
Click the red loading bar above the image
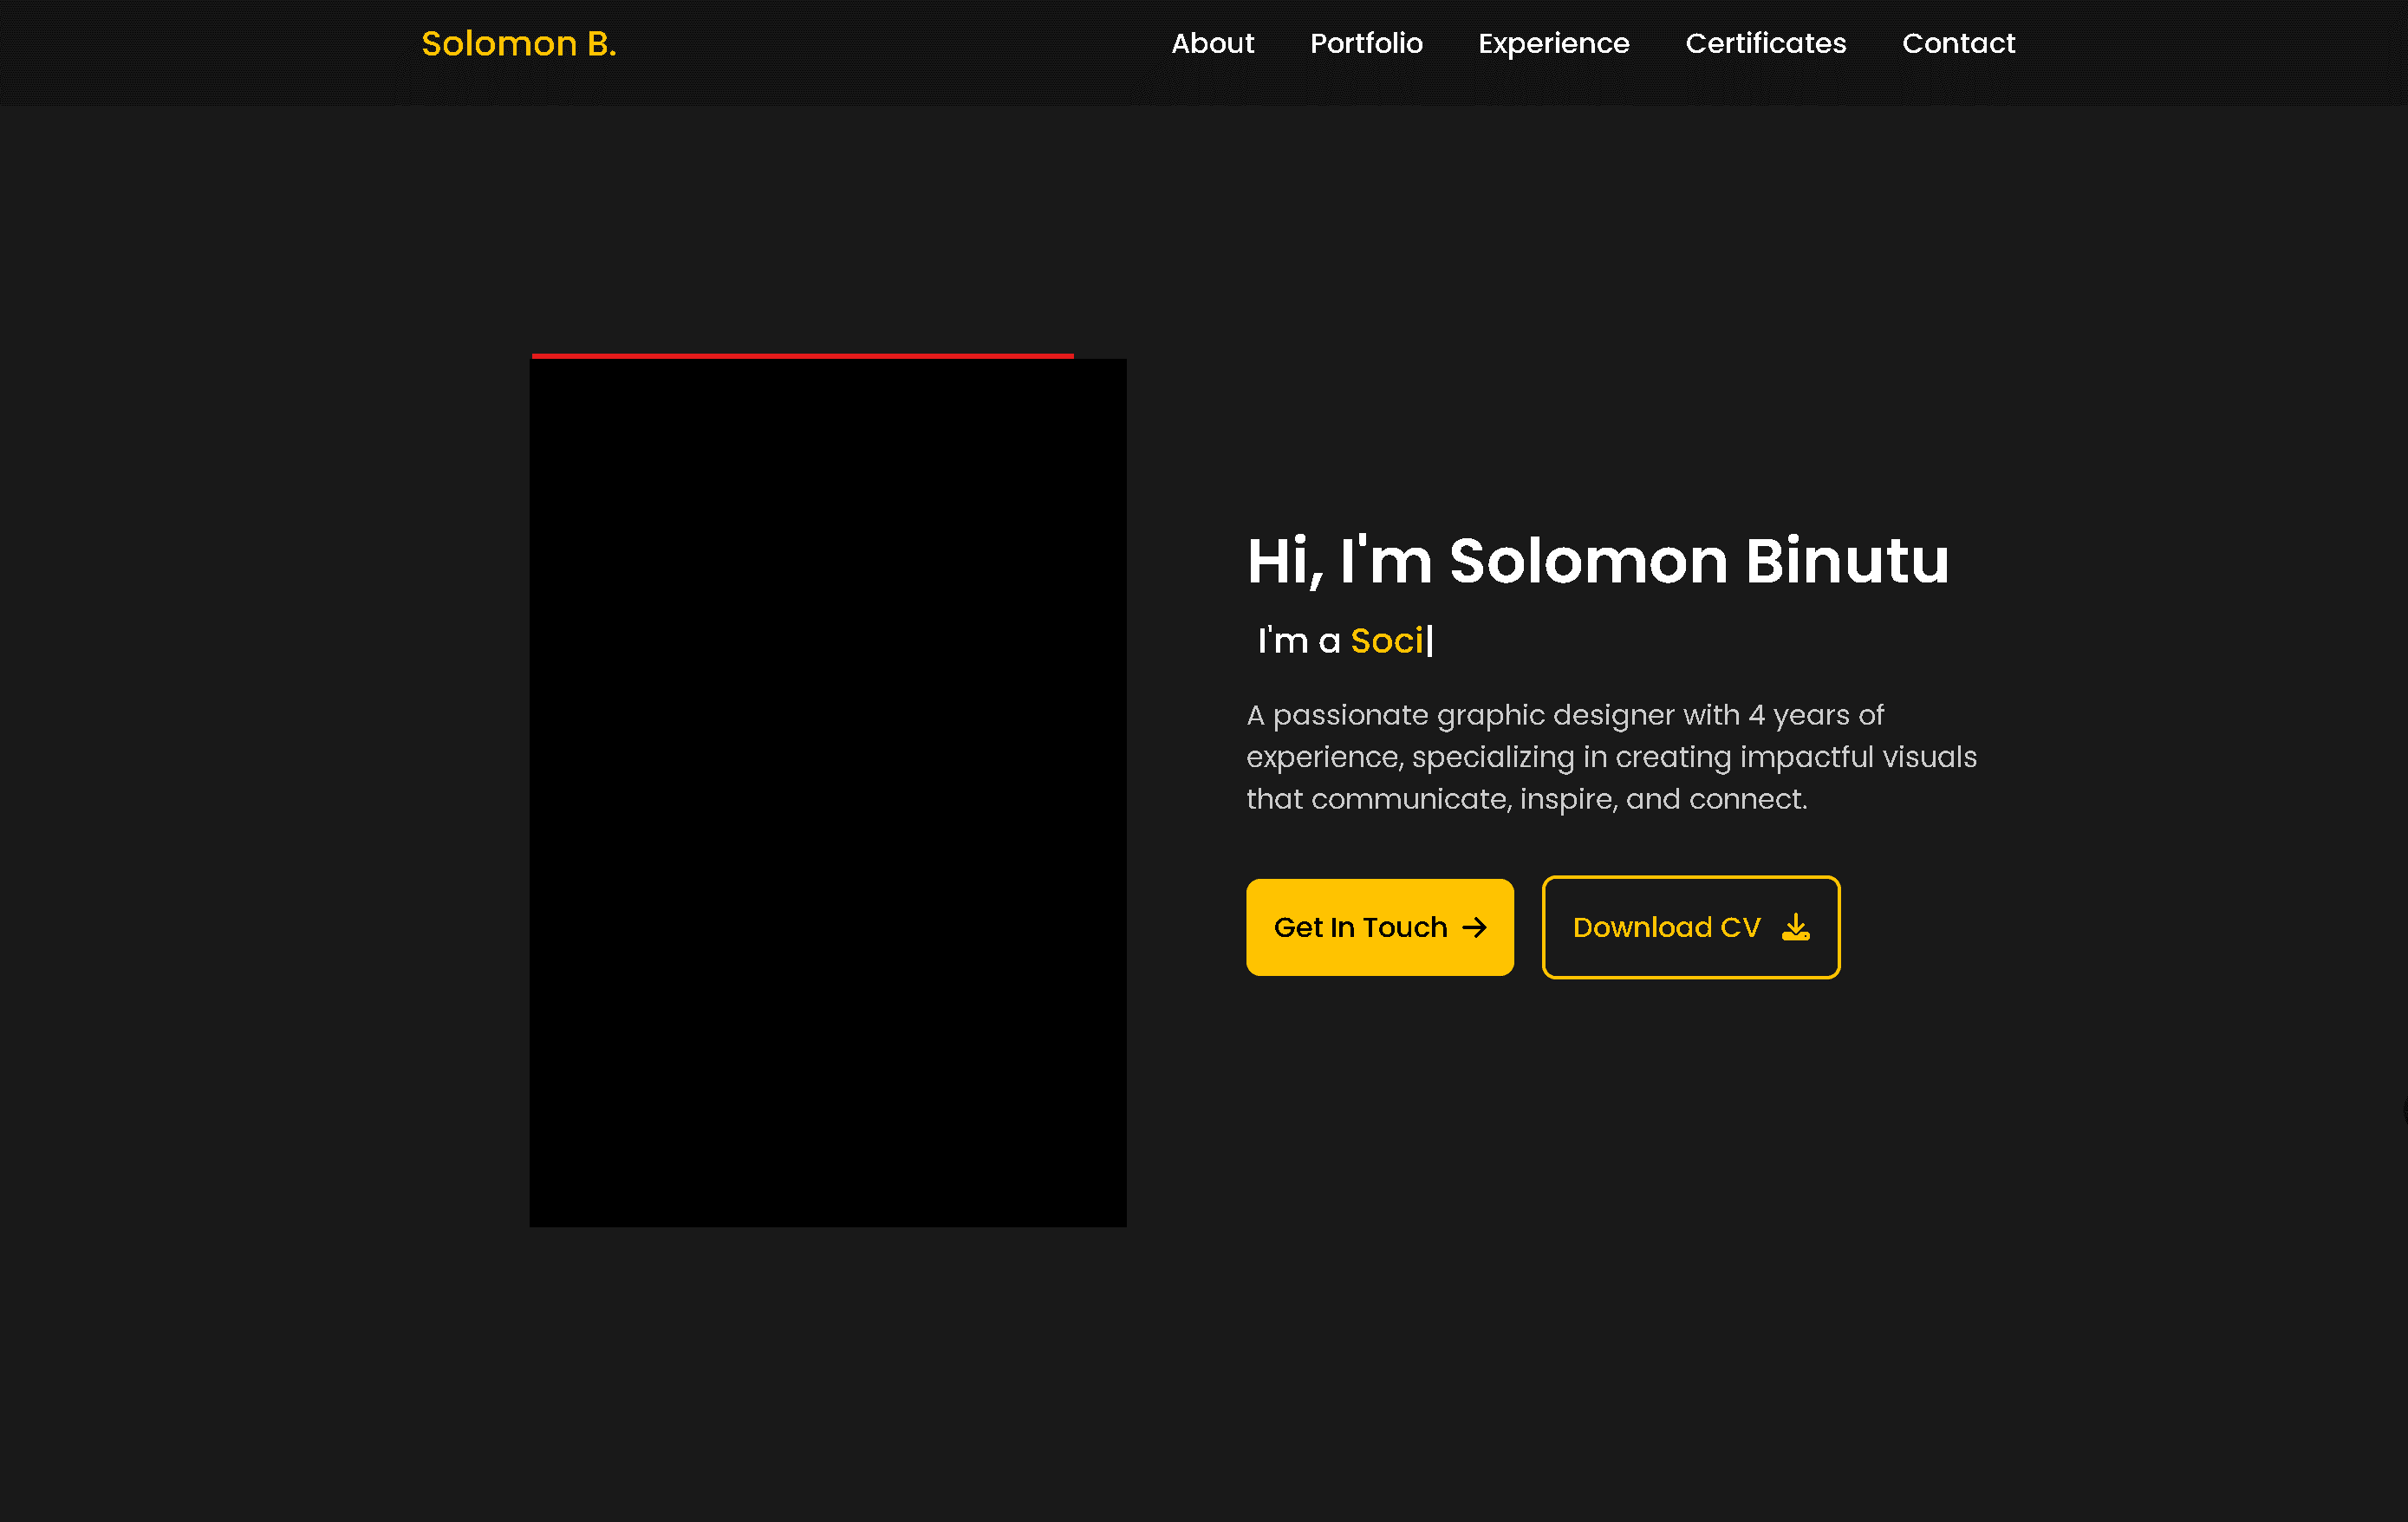point(800,356)
